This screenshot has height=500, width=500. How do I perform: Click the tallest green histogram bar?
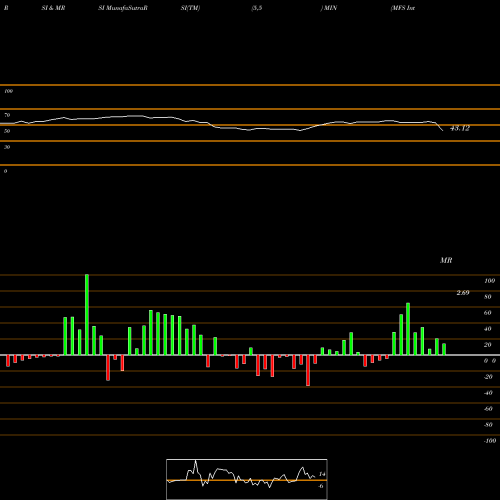[87, 315]
